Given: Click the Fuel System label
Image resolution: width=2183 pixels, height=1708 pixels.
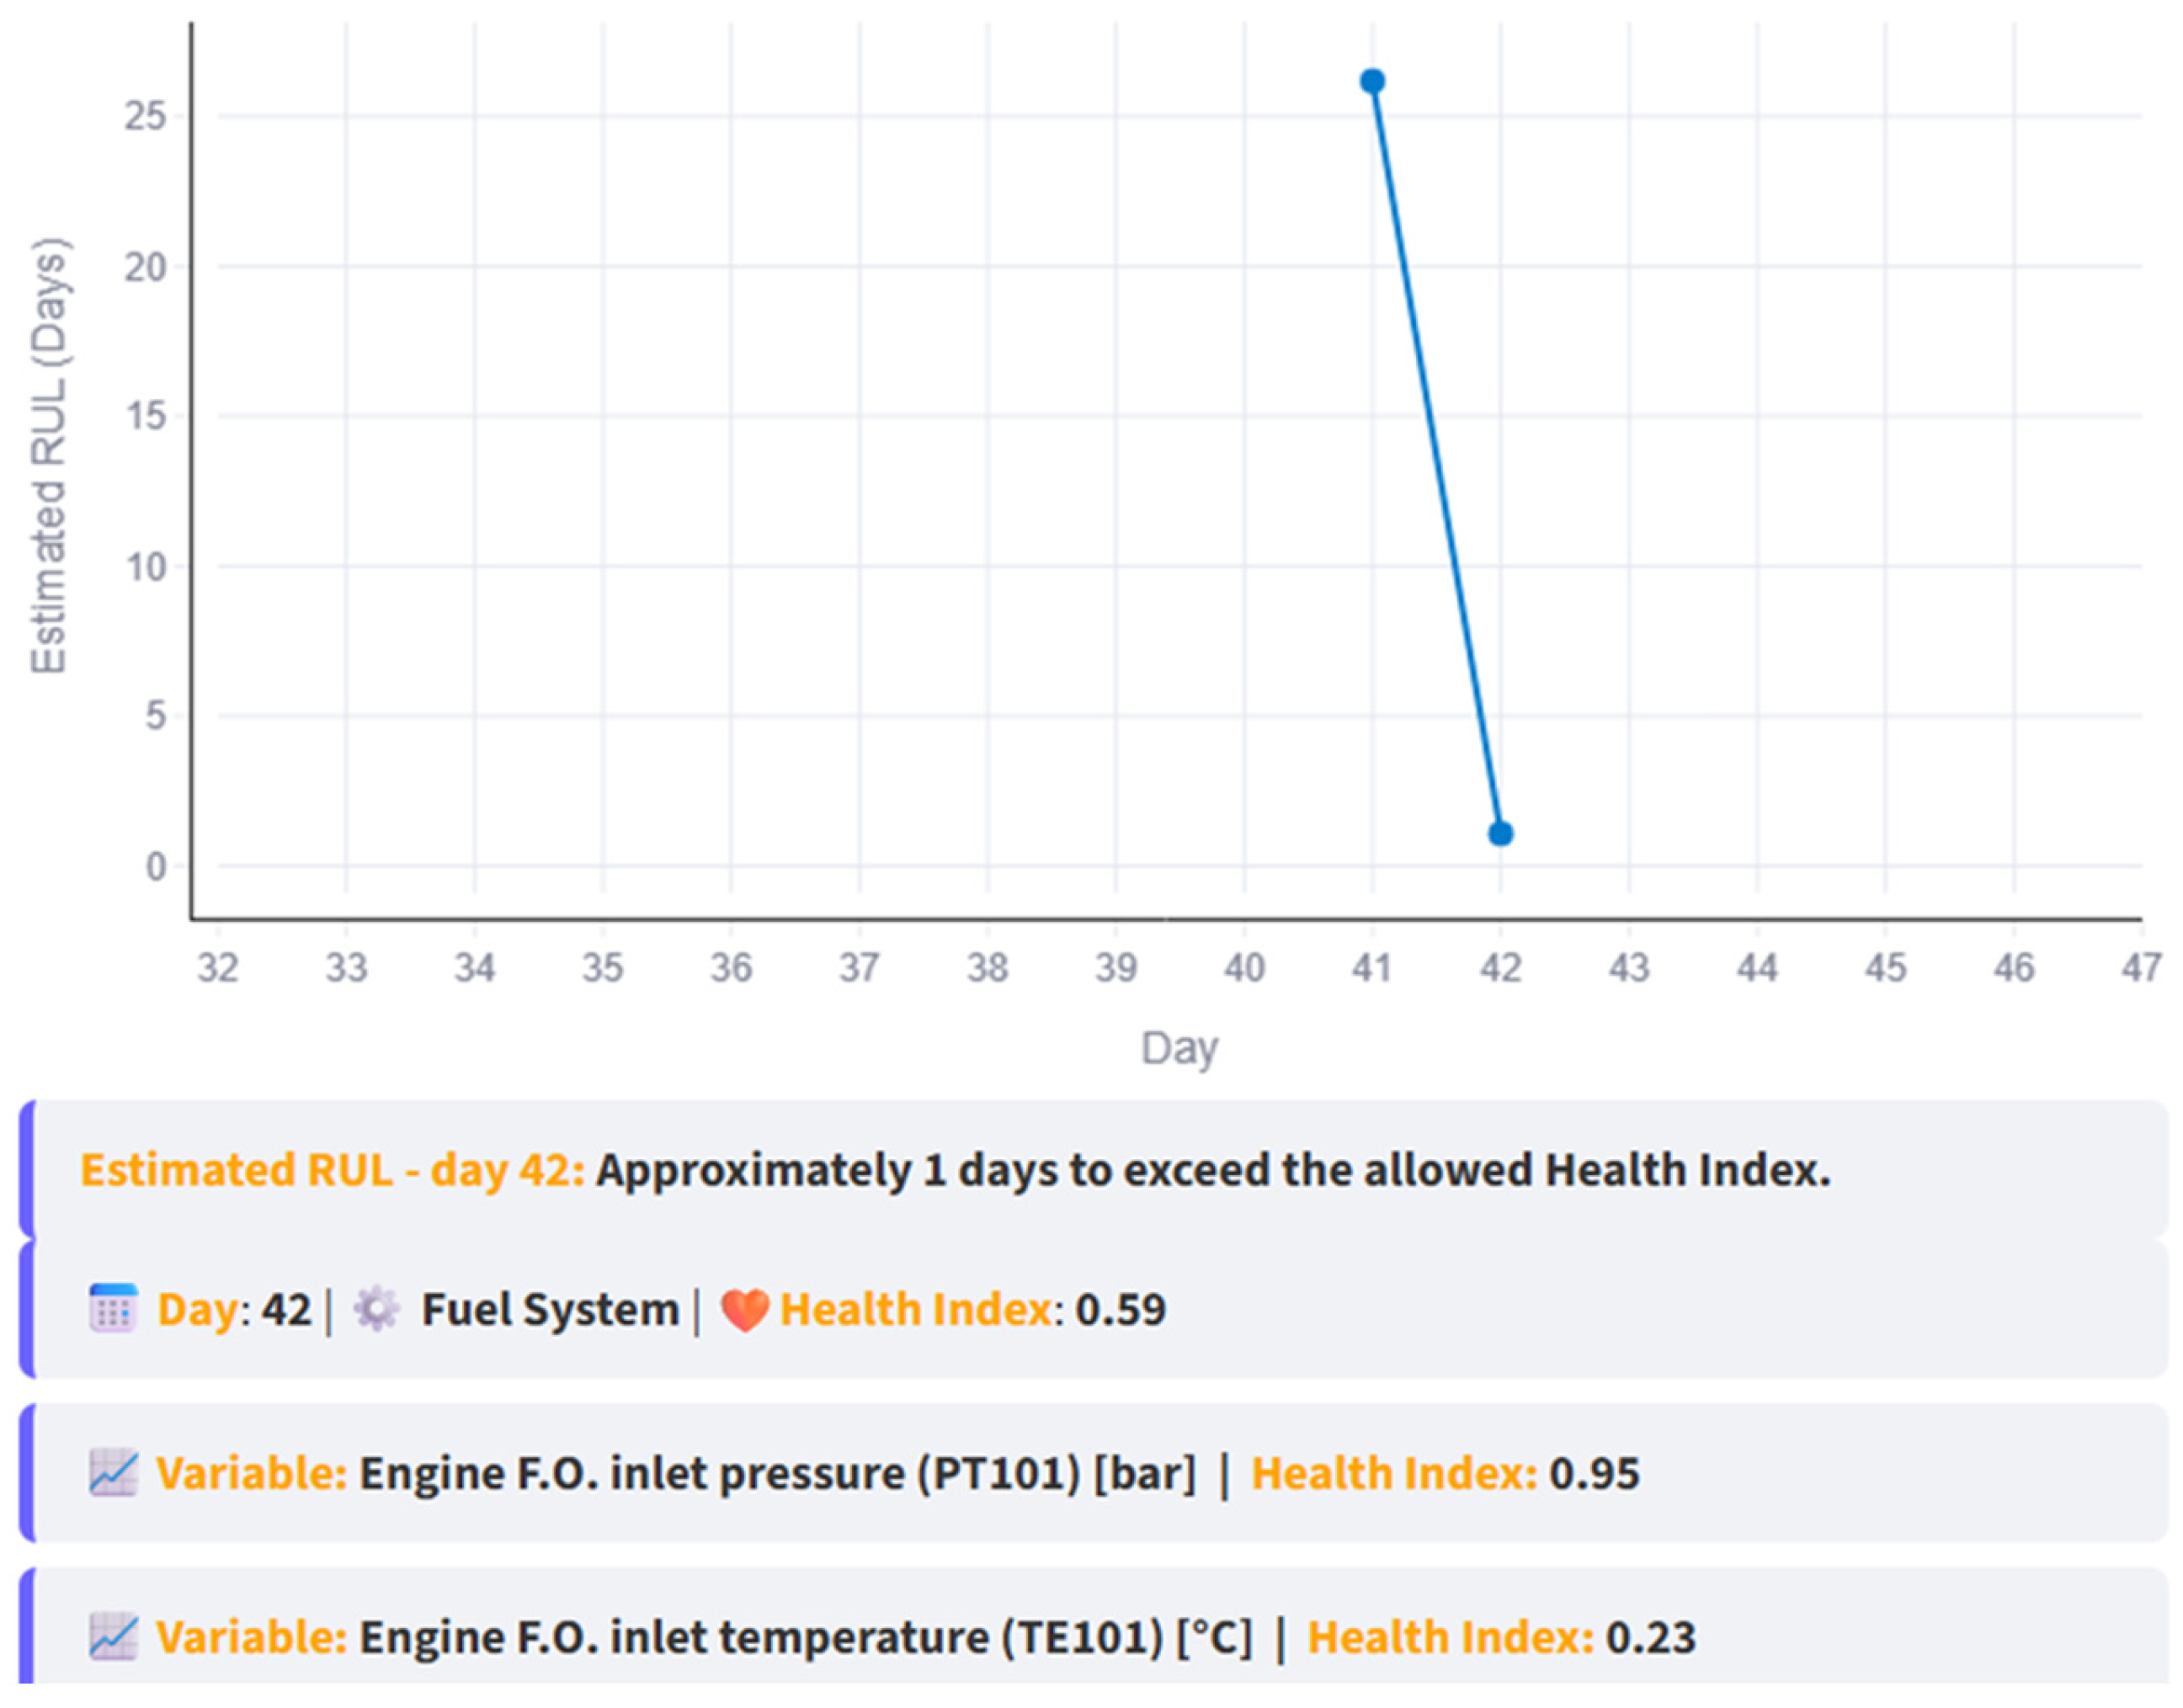Looking at the screenshot, I should (x=550, y=1310).
